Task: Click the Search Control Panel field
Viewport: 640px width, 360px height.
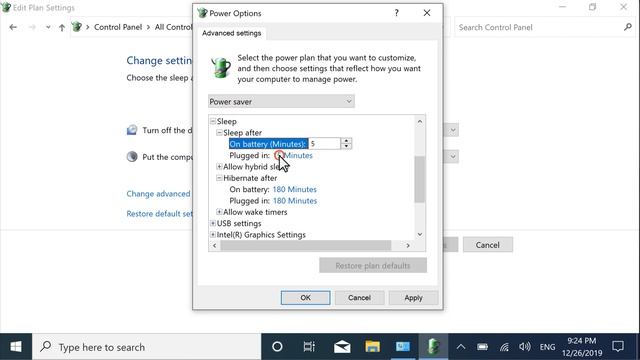Action: tap(539, 27)
